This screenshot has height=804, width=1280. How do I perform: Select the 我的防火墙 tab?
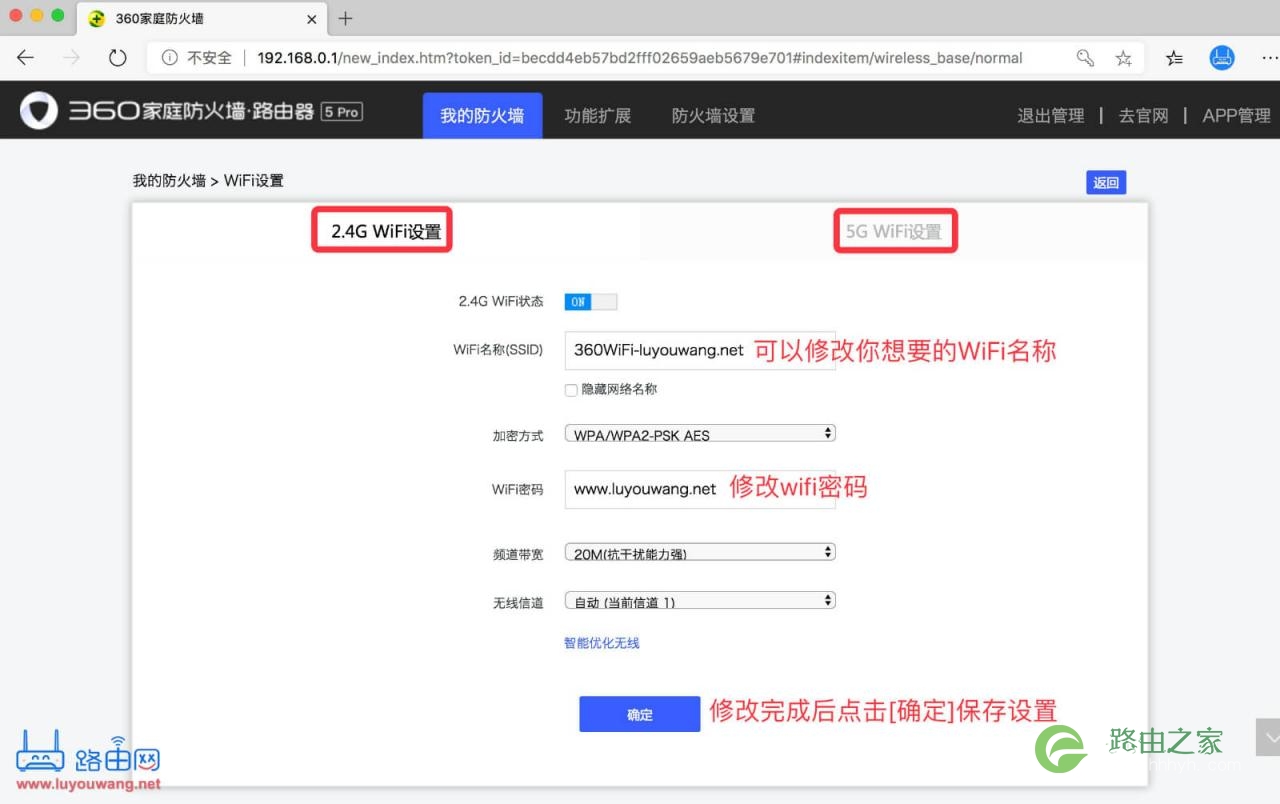pyautogui.click(x=482, y=115)
